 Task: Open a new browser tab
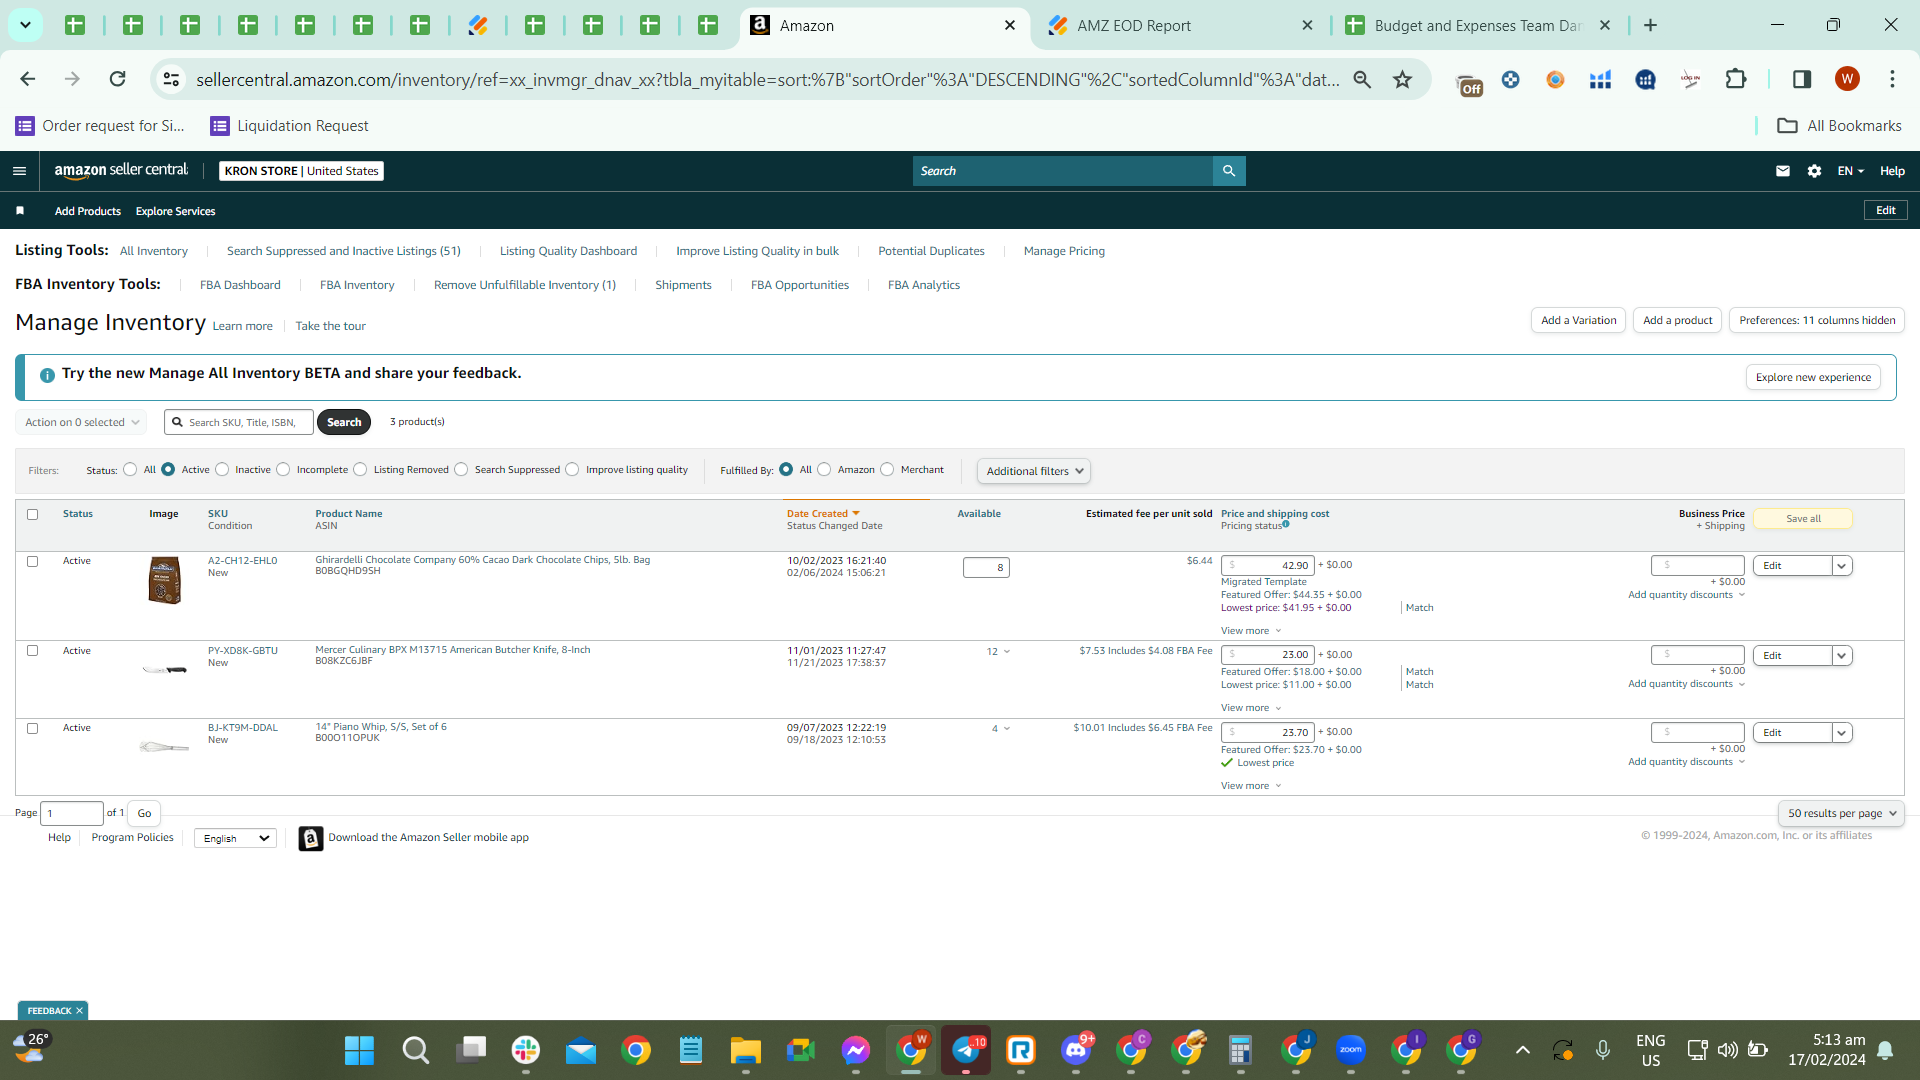(x=1650, y=25)
